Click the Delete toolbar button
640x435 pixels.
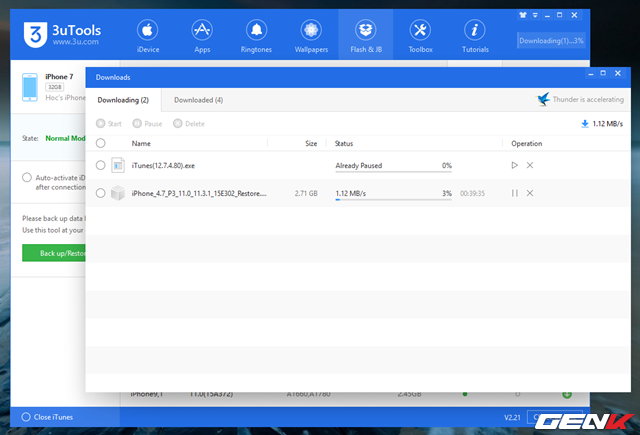pyautogui.click(x=189, y=124)
